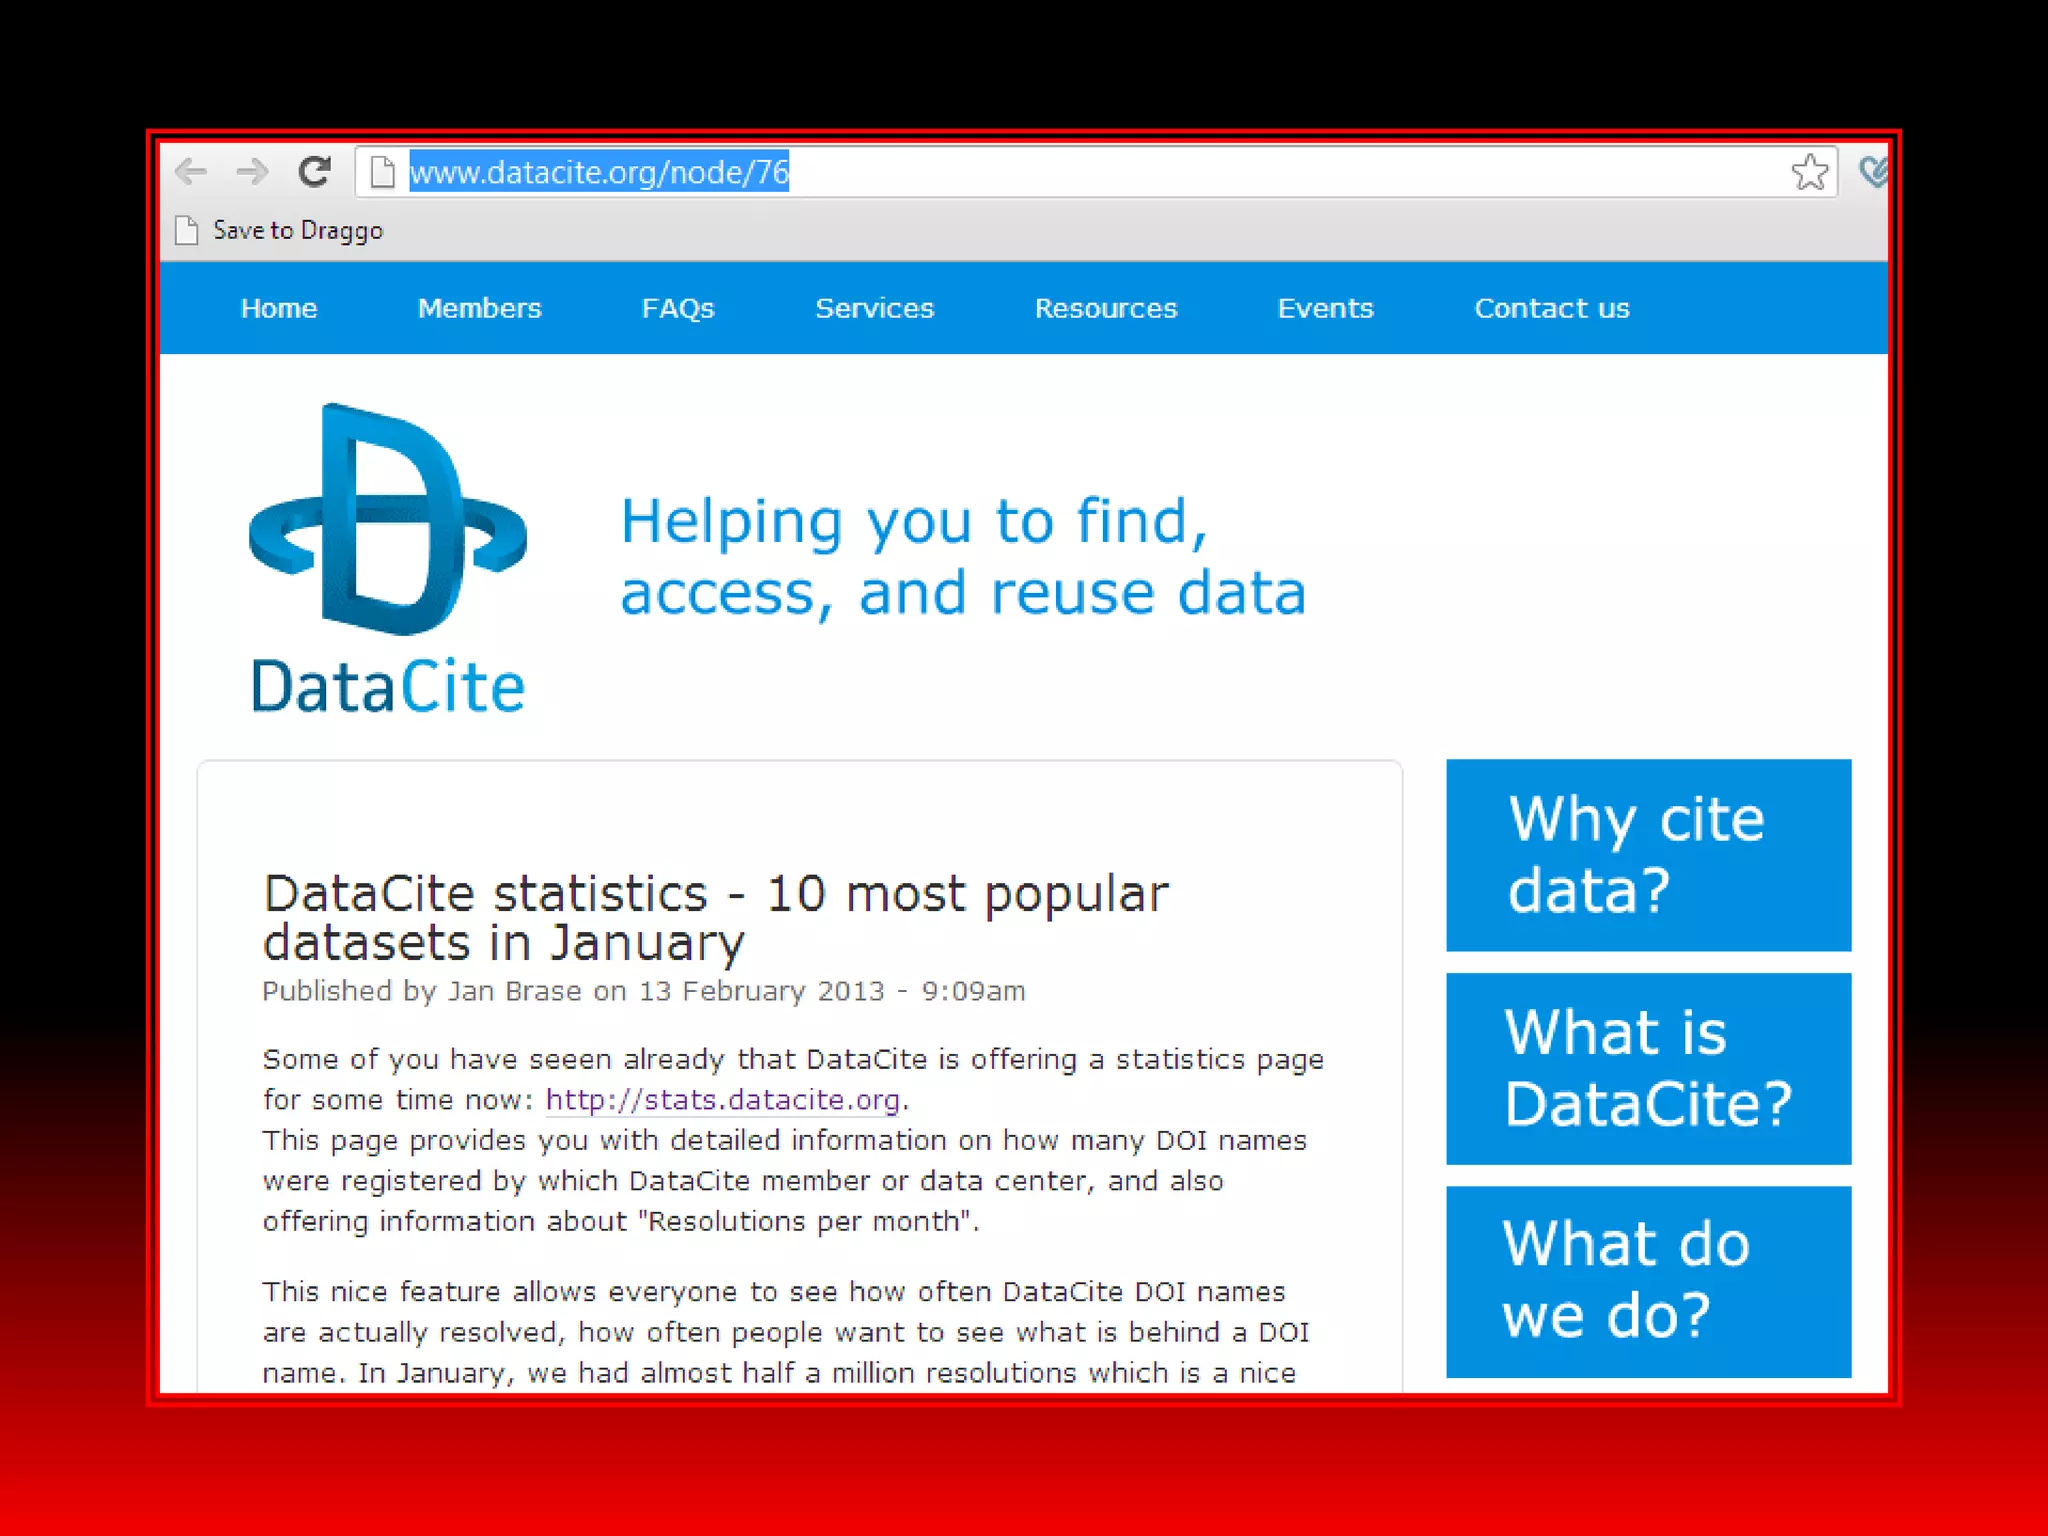Image resolution: width=2048 pixels, height=1536 pixels.
Task: Click the browser back arrow
Action: 190,172
